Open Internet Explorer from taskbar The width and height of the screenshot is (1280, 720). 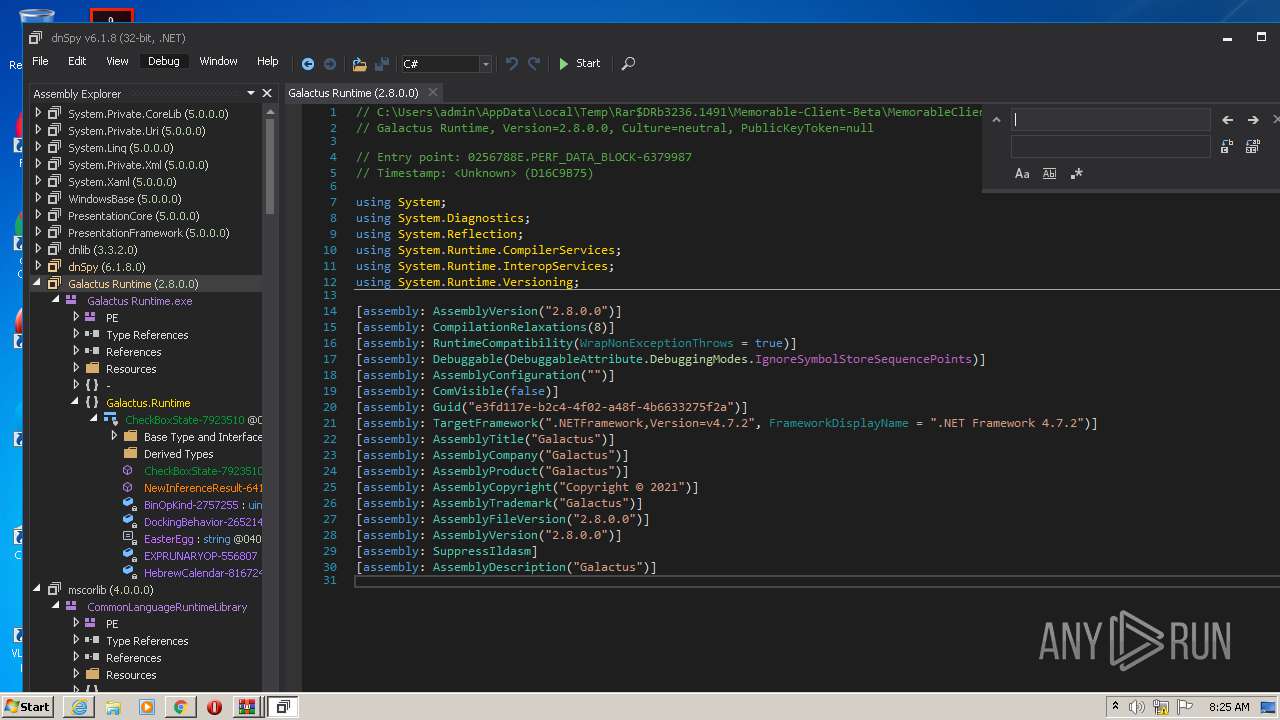point(80,707)
